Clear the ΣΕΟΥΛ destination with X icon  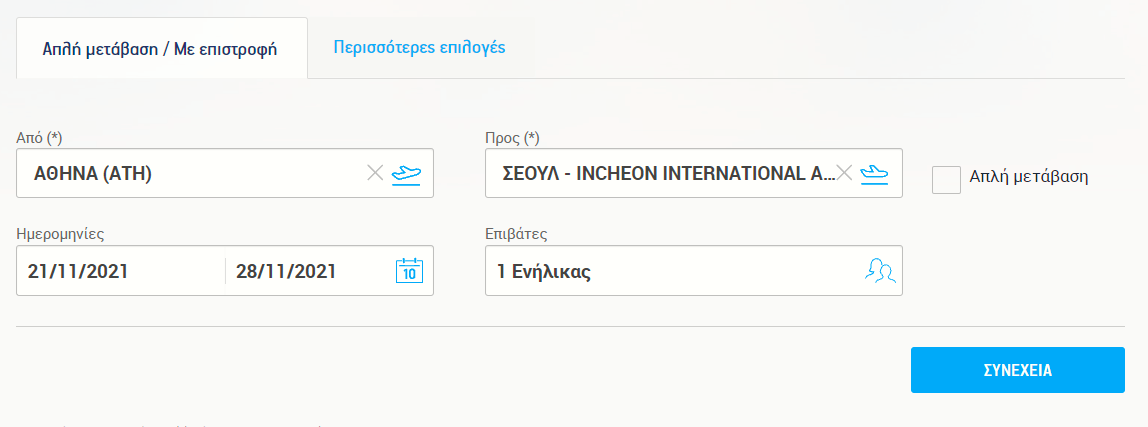point(844,173)
